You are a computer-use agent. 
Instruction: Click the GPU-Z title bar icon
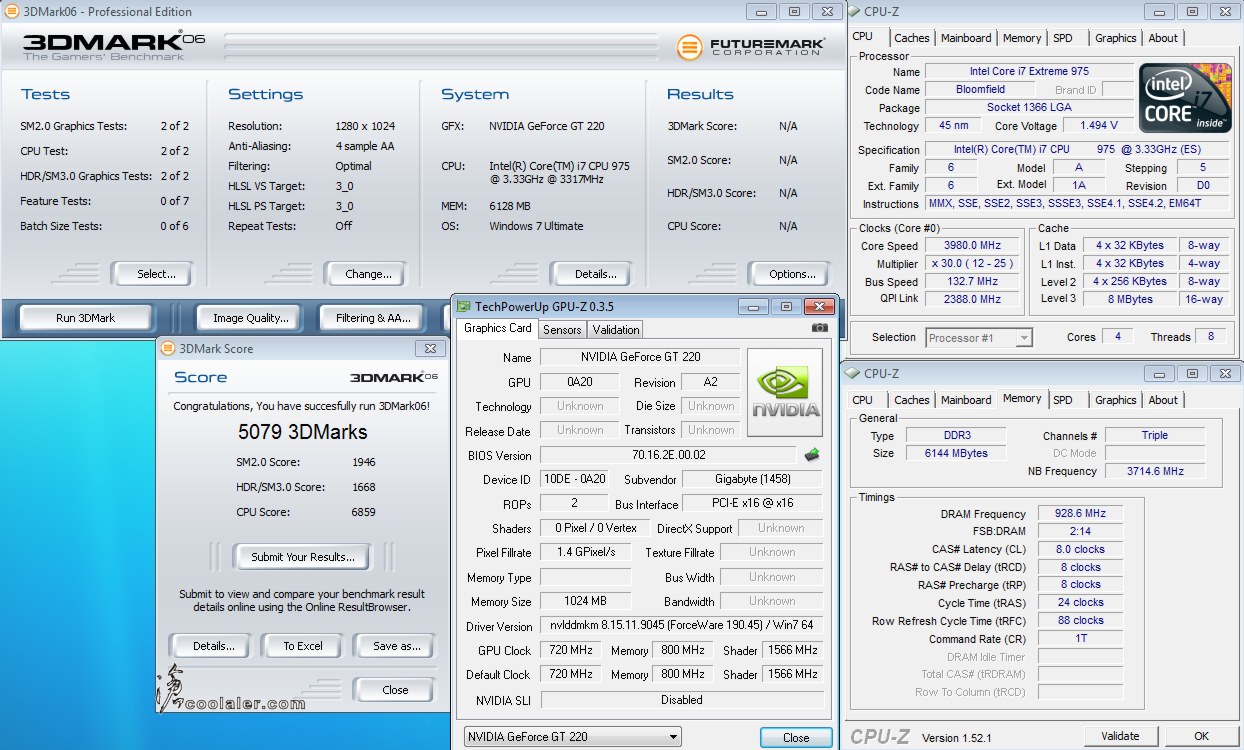point(463,307)
